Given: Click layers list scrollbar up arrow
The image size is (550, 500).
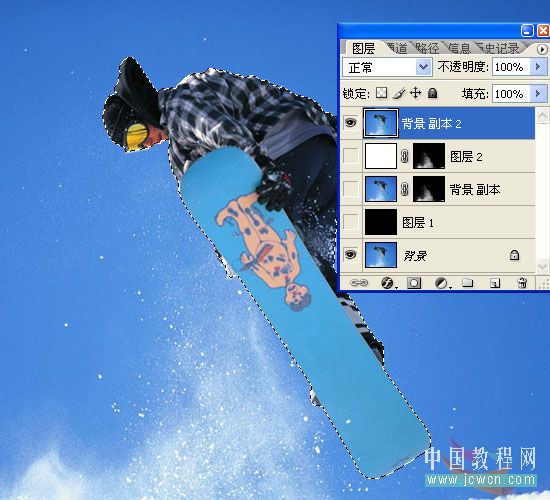Looking at the screenshot, I should 542,116.
